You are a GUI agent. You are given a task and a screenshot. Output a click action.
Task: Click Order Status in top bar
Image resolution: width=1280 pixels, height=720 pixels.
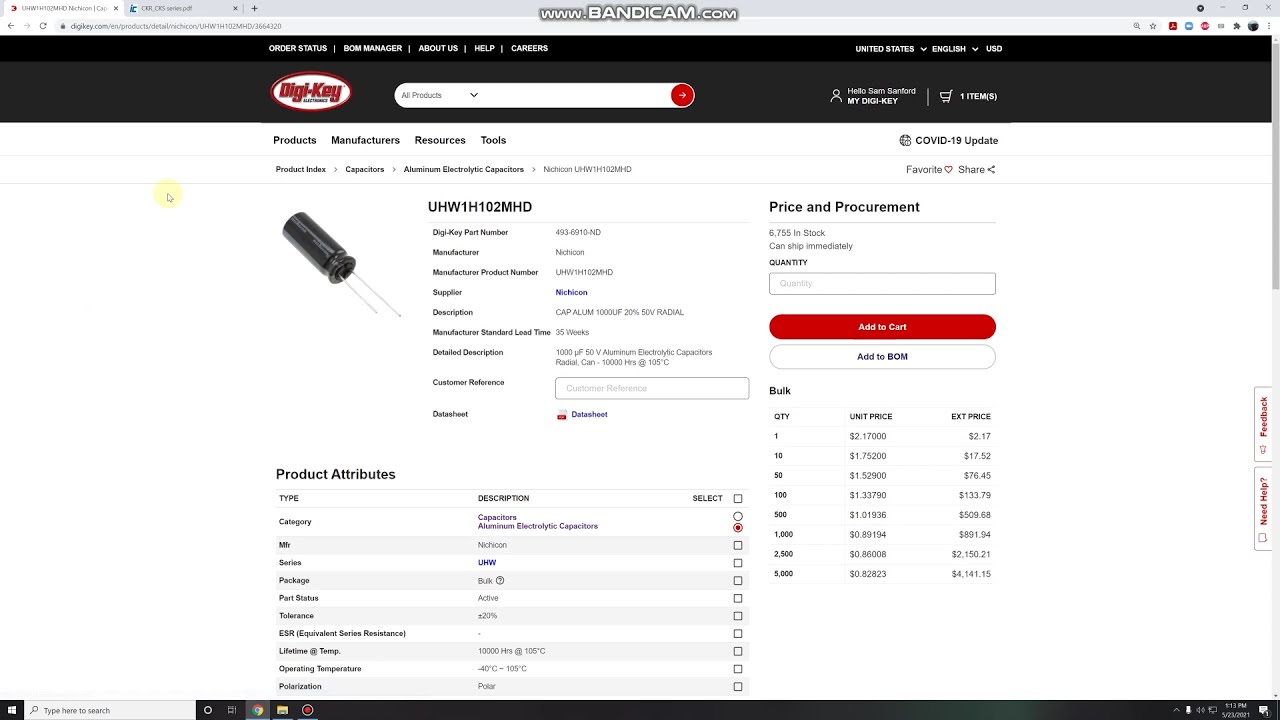pos(298,48)
